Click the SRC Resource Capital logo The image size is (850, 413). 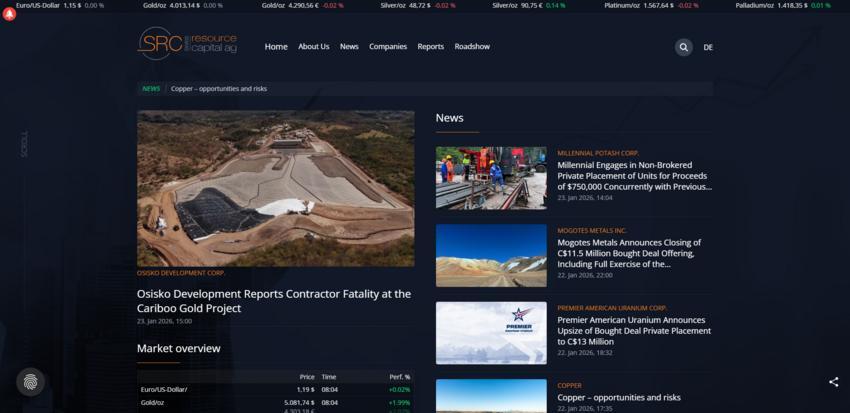click(188, 43)
